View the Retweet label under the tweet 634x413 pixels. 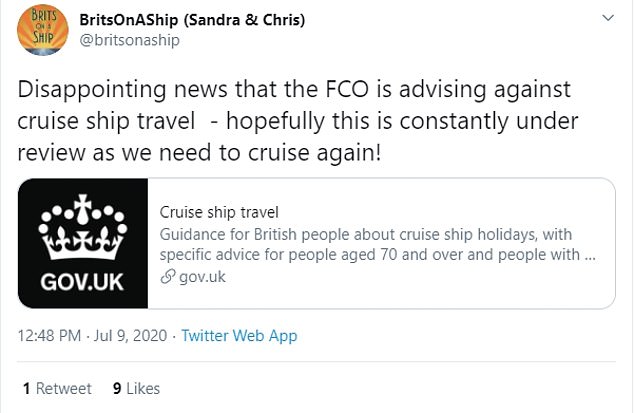tap(64, 388)
